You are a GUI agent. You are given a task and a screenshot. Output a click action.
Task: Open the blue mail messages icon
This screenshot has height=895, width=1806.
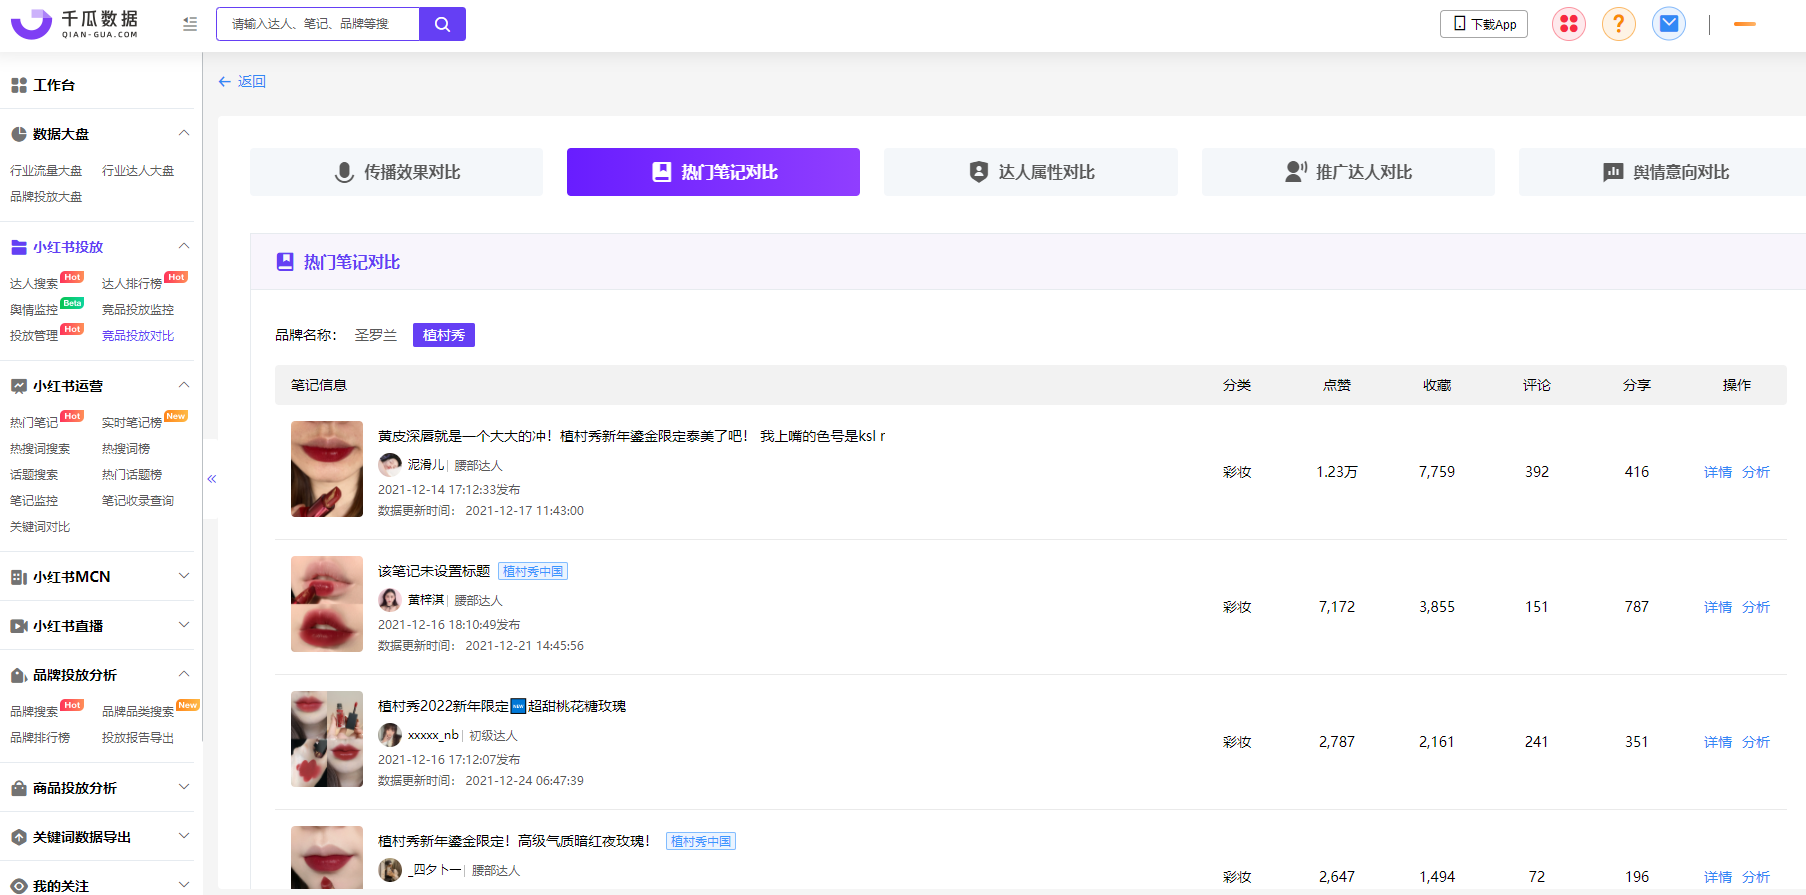[1669, 24]
